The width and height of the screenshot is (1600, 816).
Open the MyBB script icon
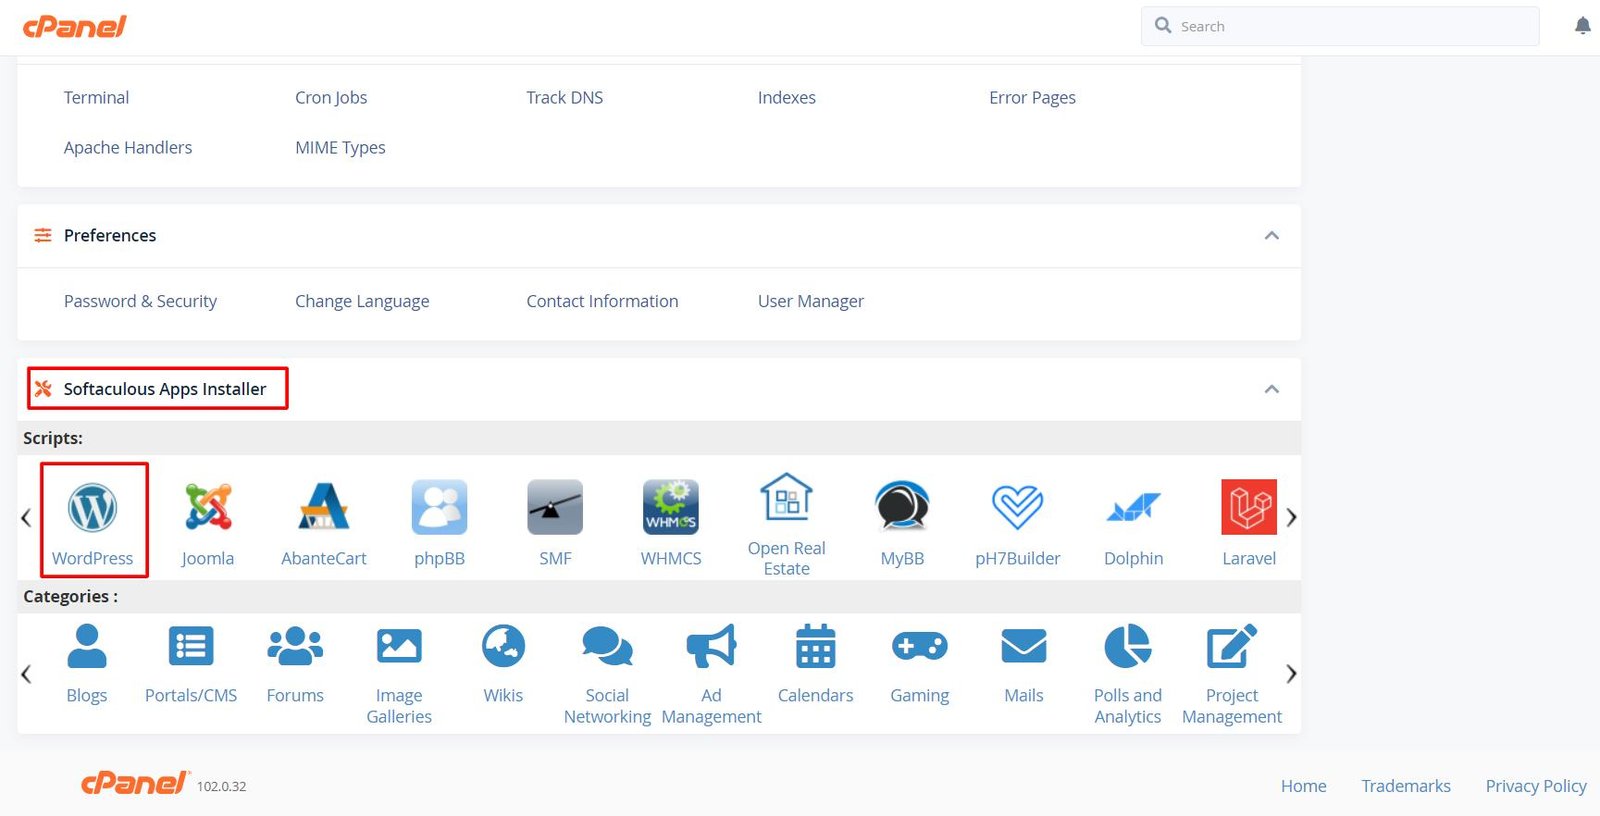click(902, 507)
